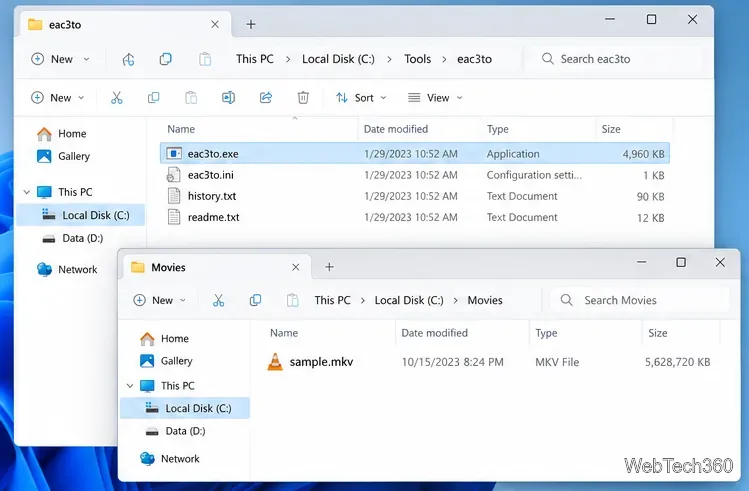
Task: Open the View dropdown in eac3to window
Action: [435, 98]
